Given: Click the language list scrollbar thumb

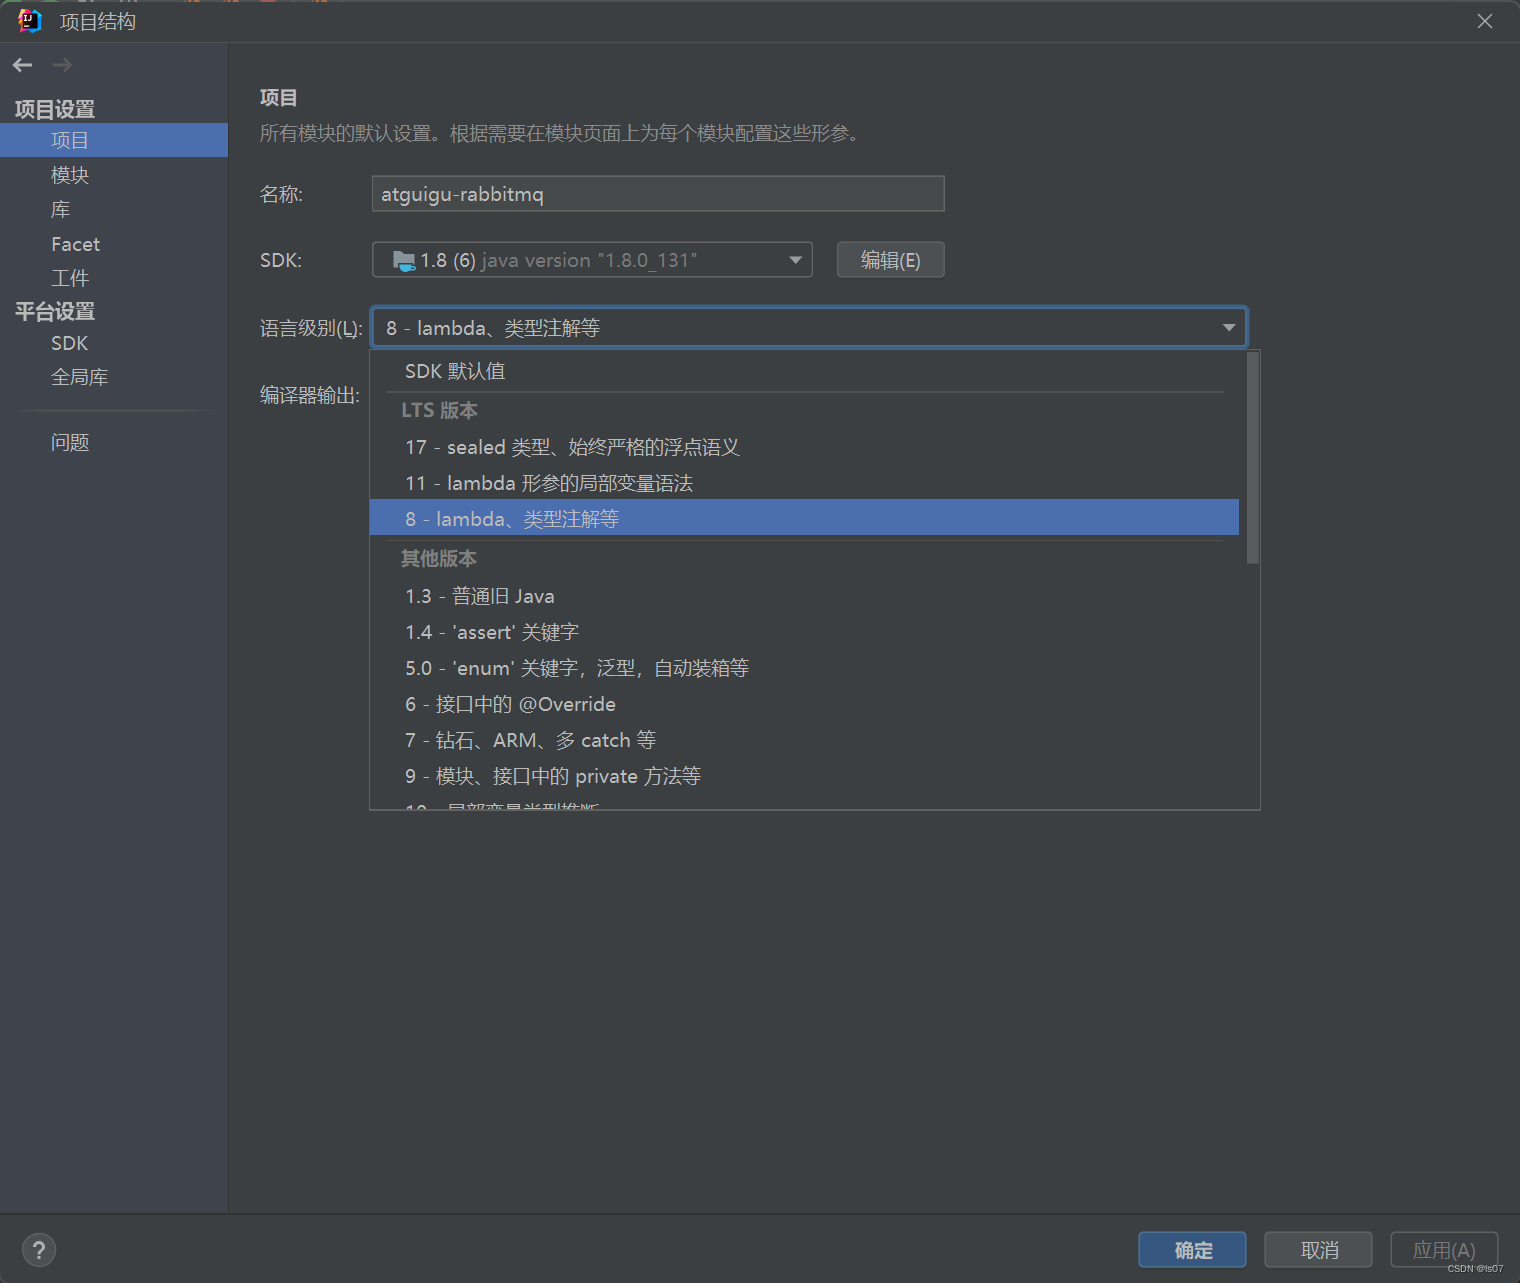Looking at the screenshot, I should coord(1253,458).
